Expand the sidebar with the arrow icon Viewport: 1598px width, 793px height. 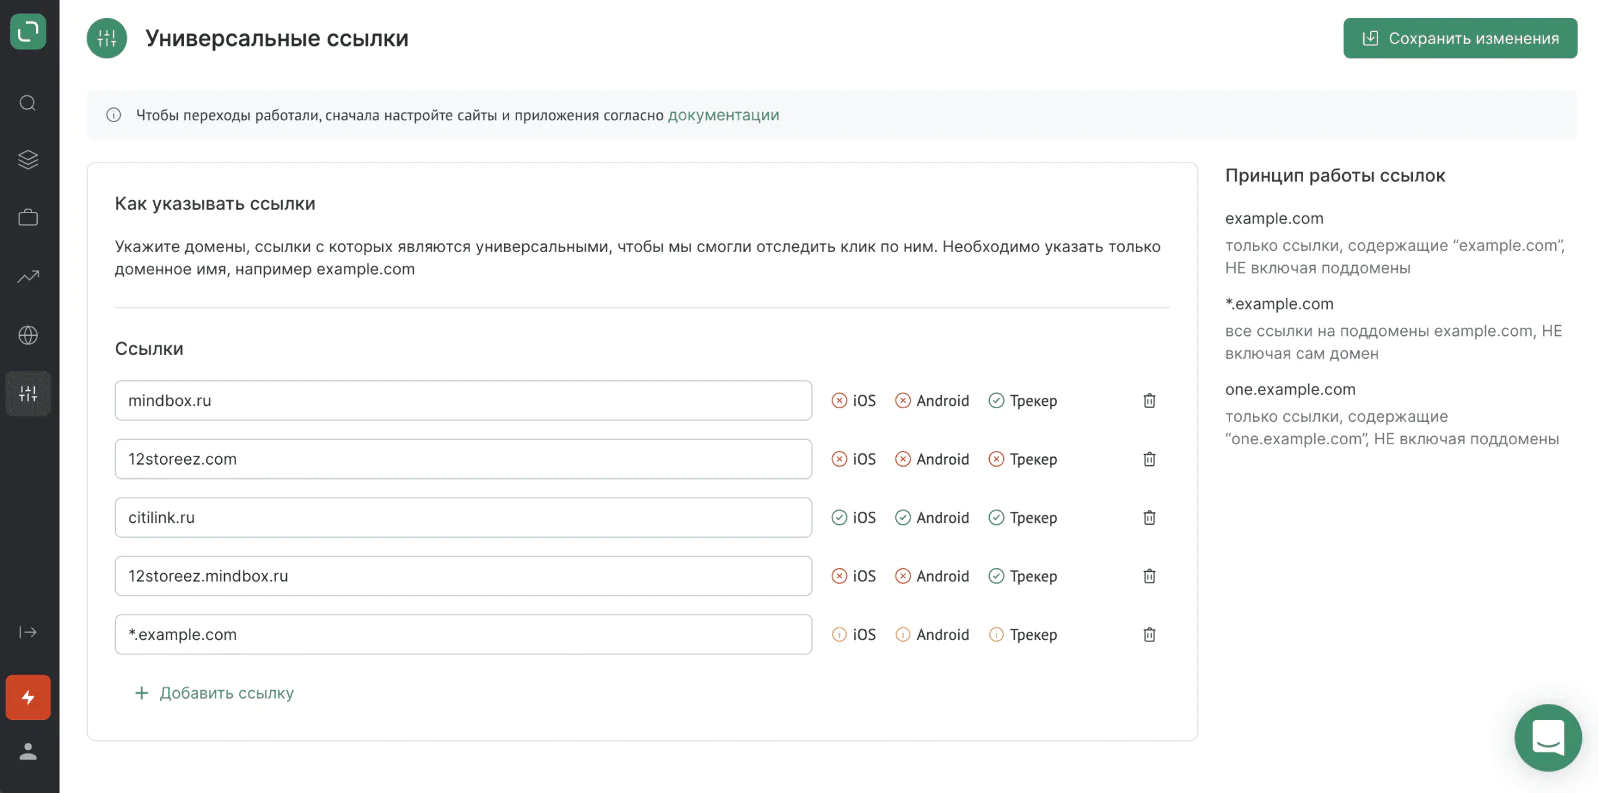pos(28,632)
